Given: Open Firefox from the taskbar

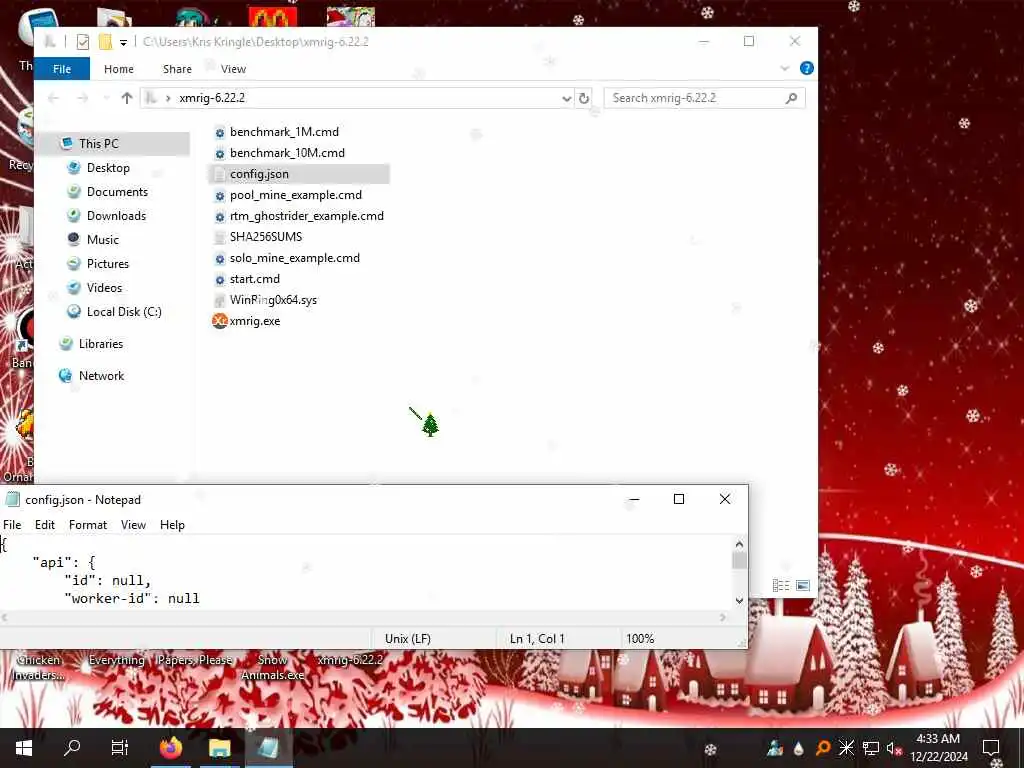Looking at the screenshot, I should (x=171, y=748).
